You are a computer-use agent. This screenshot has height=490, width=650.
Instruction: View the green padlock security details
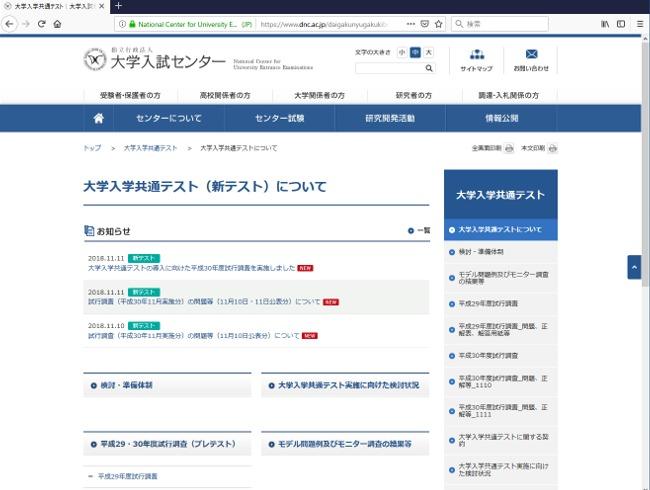(132, 24)
